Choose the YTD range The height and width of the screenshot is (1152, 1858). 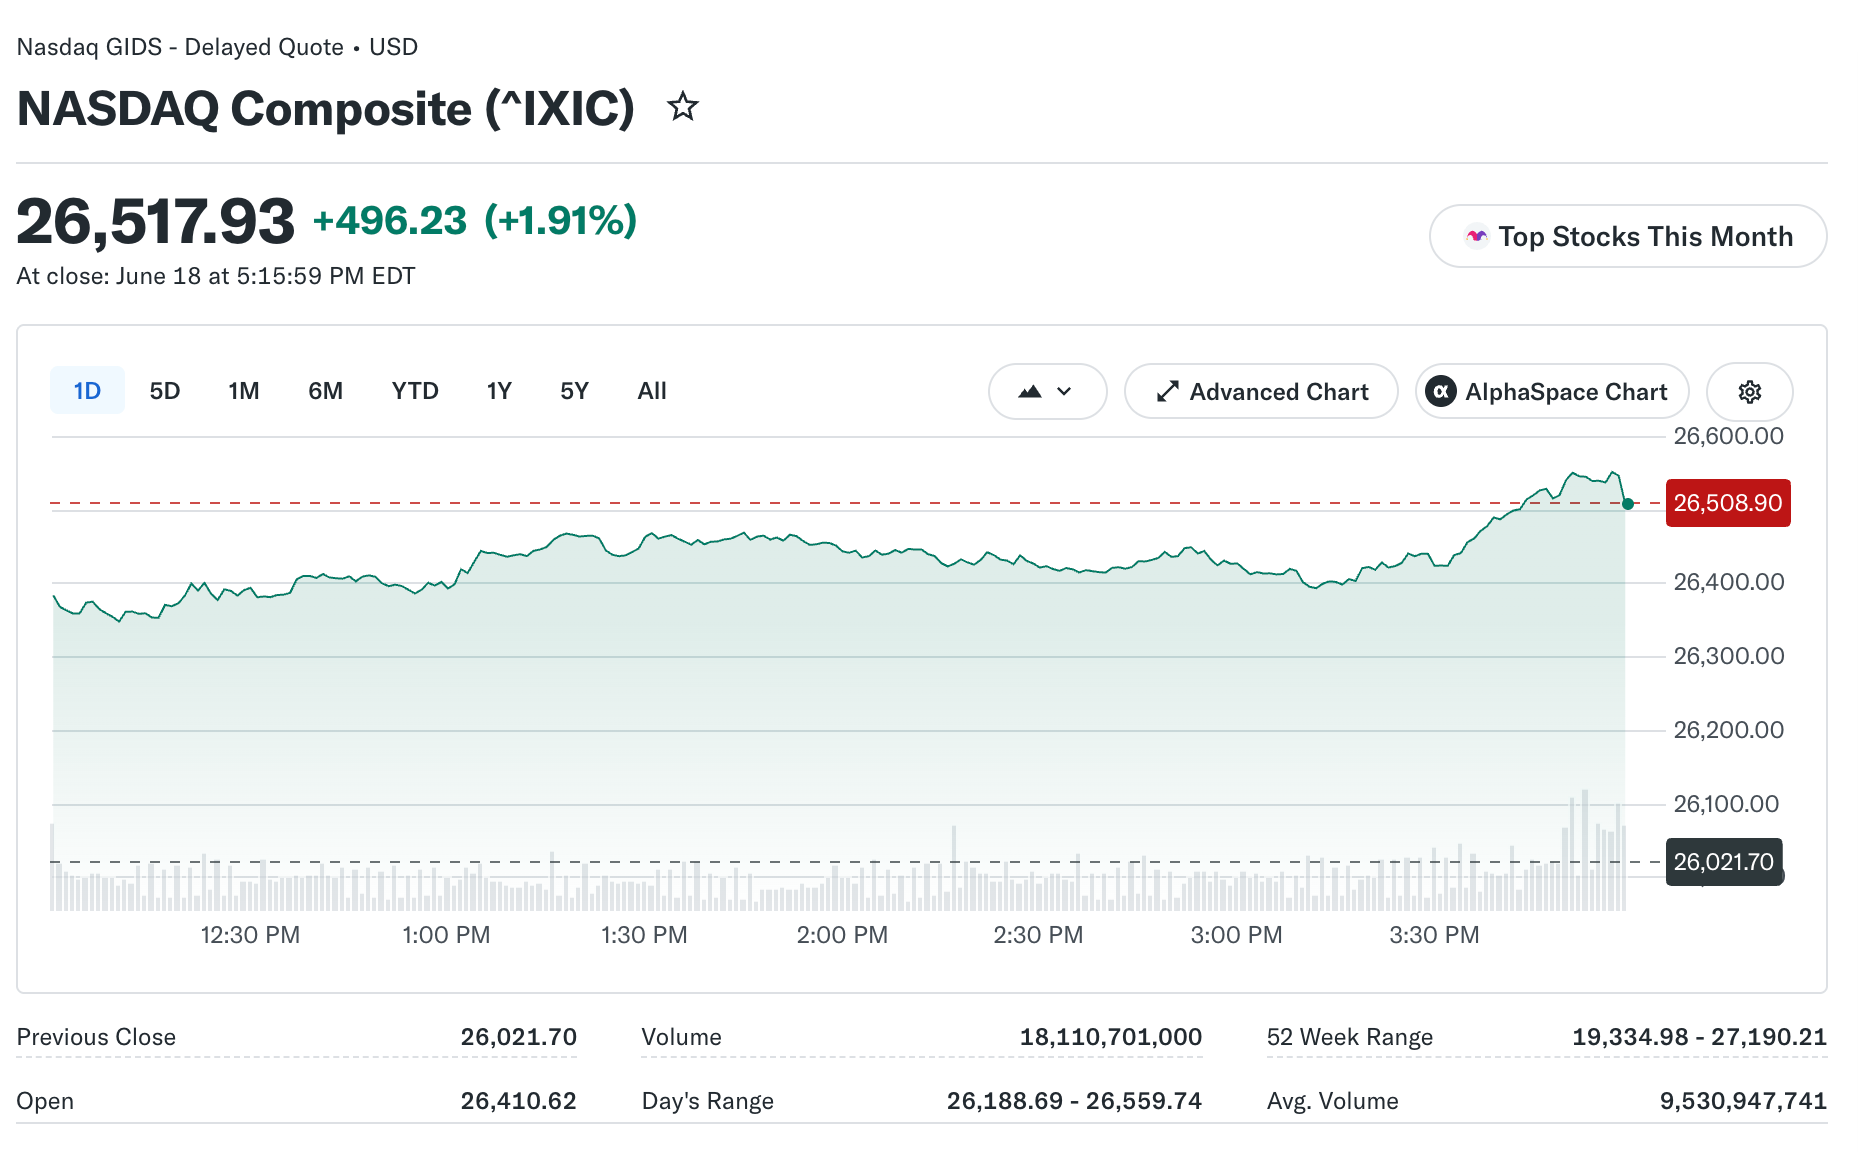point(415,391)
